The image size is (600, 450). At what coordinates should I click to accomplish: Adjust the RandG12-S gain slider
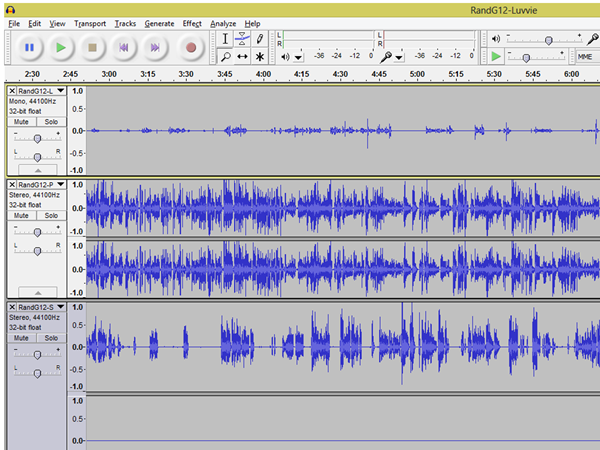point(37,355)
